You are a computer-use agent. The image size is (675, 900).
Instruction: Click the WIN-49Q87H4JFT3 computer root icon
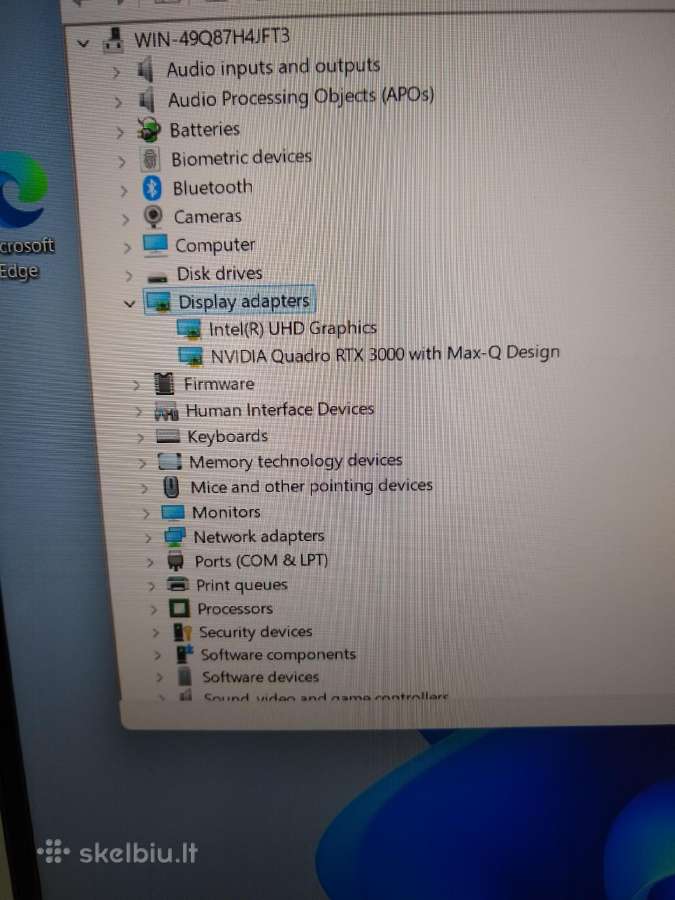[114, 40]
